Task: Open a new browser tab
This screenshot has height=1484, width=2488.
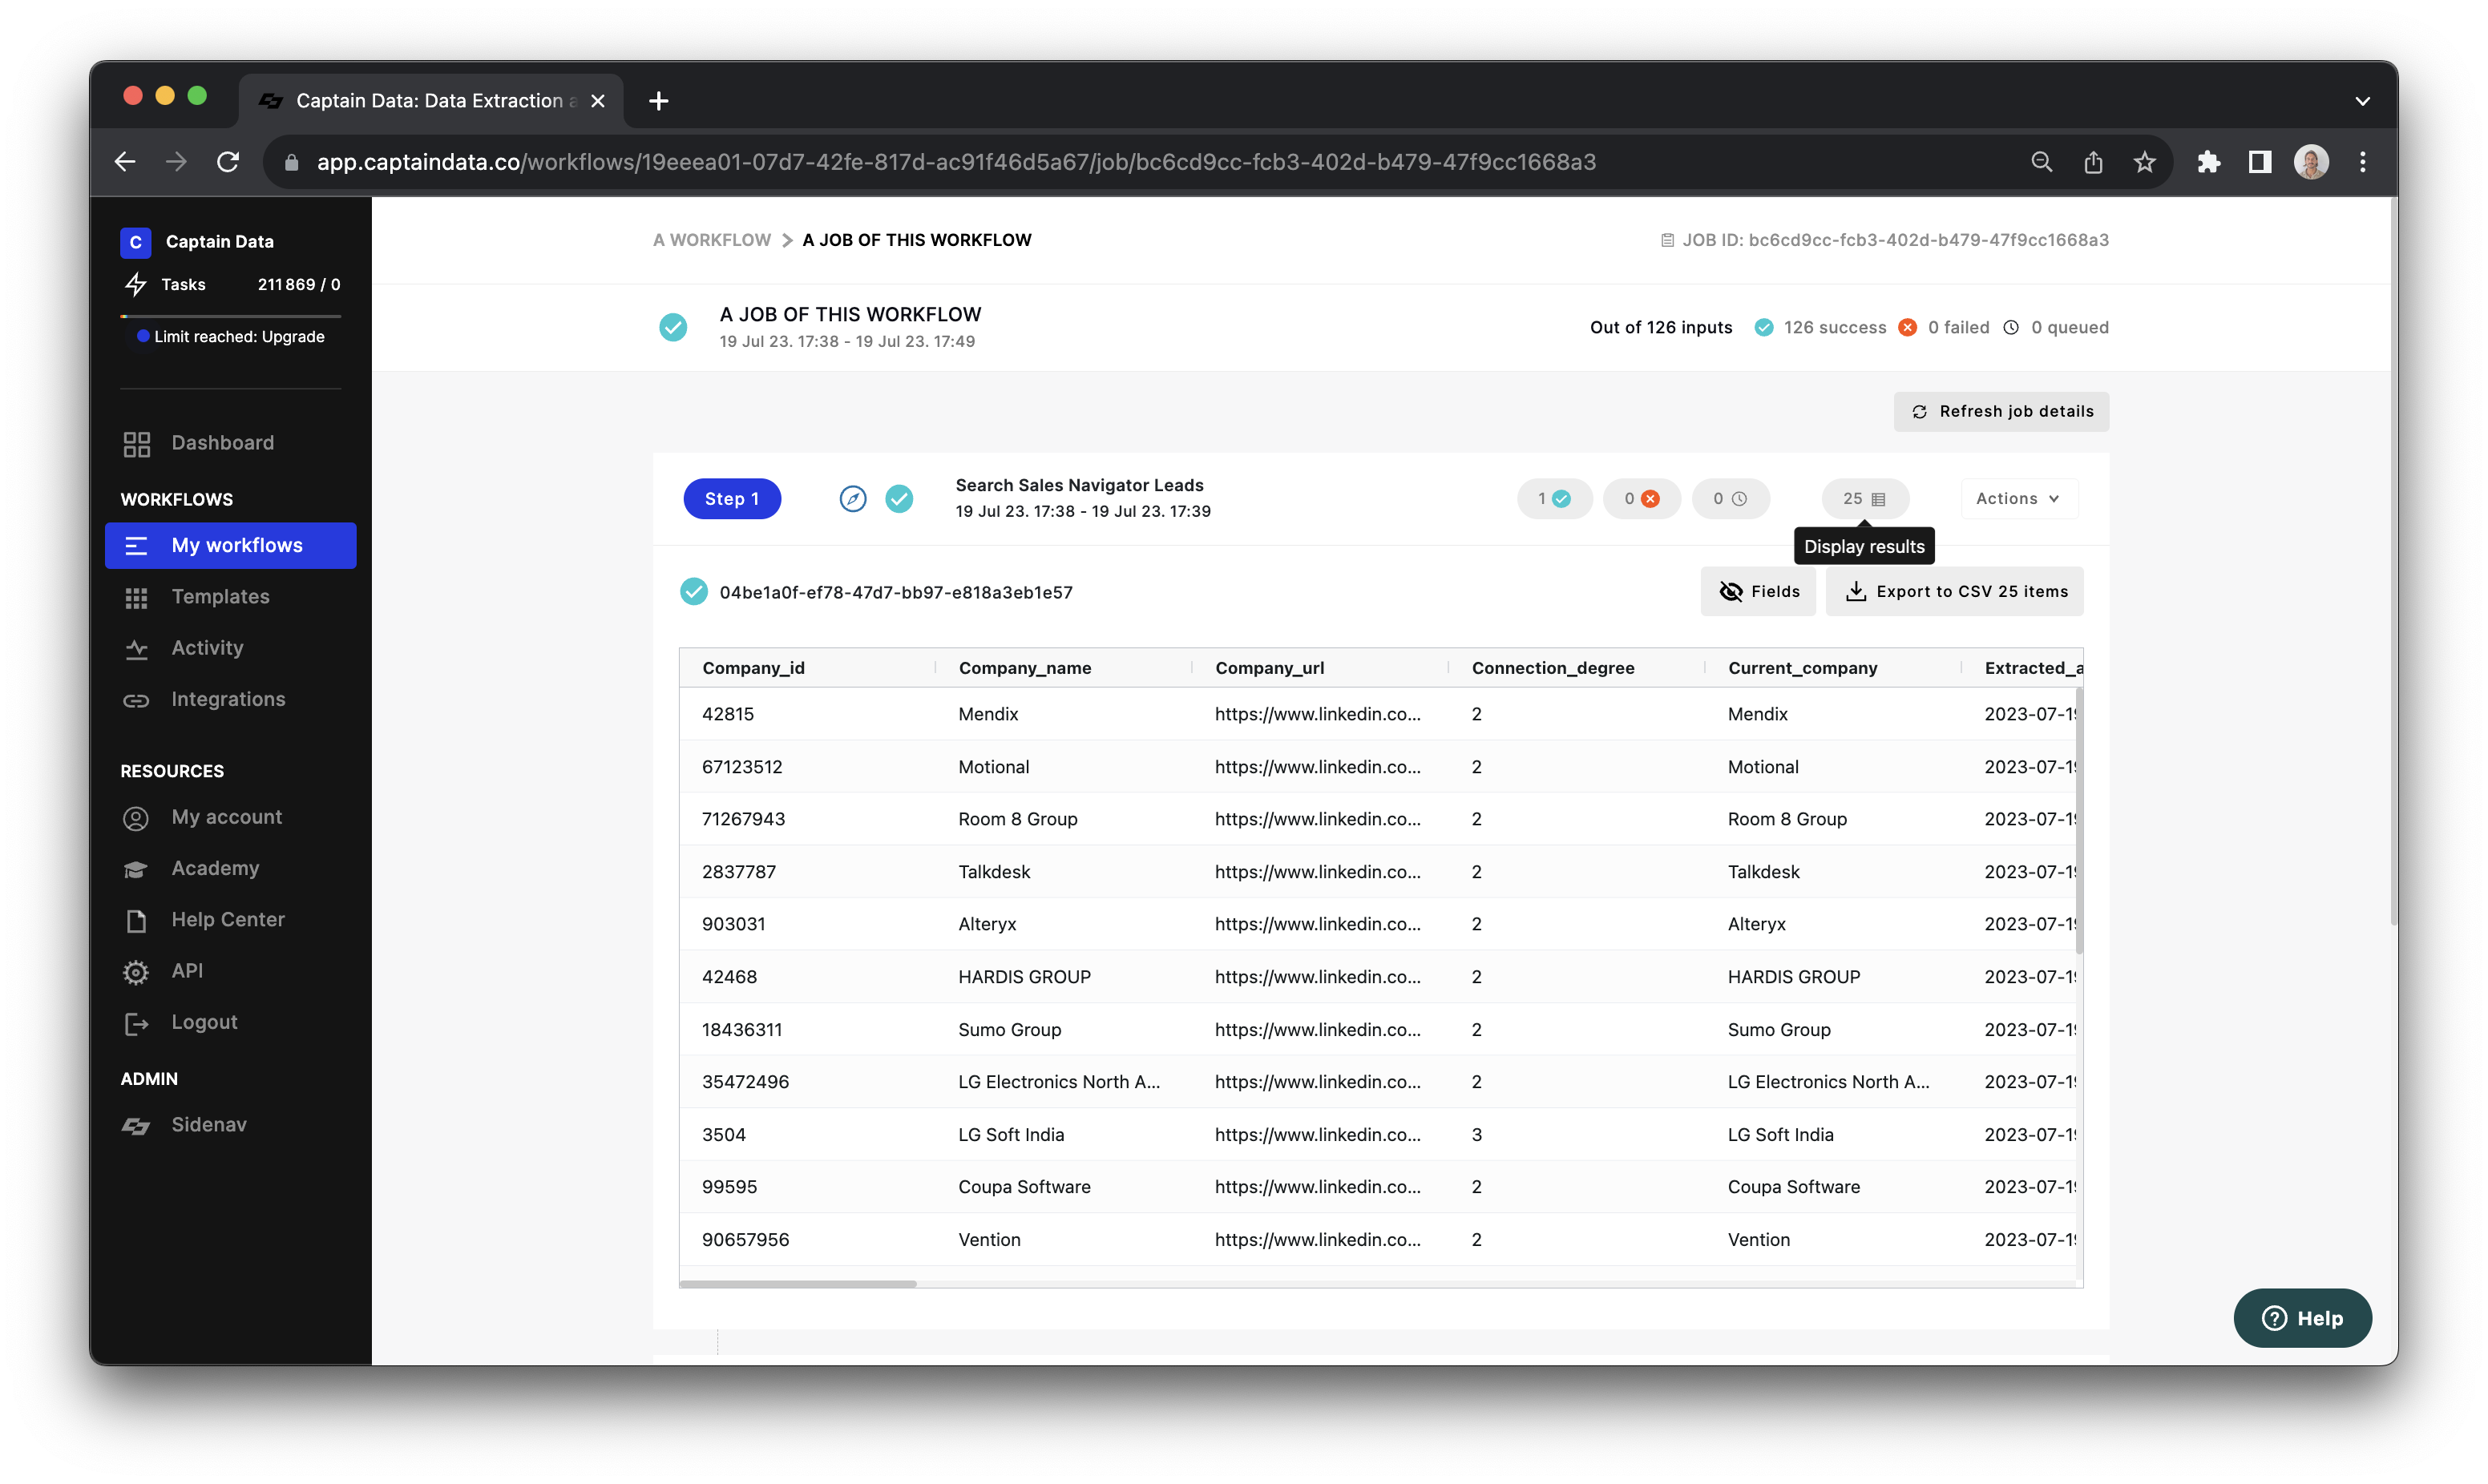Action: pyautogui.click(x=658, y=101)
